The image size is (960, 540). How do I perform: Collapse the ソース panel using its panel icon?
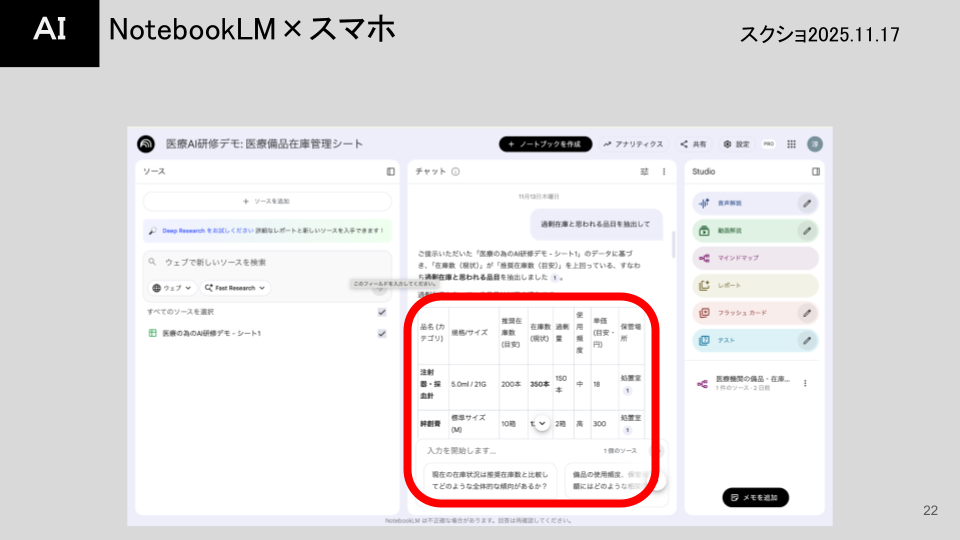[x=391, y=171]
